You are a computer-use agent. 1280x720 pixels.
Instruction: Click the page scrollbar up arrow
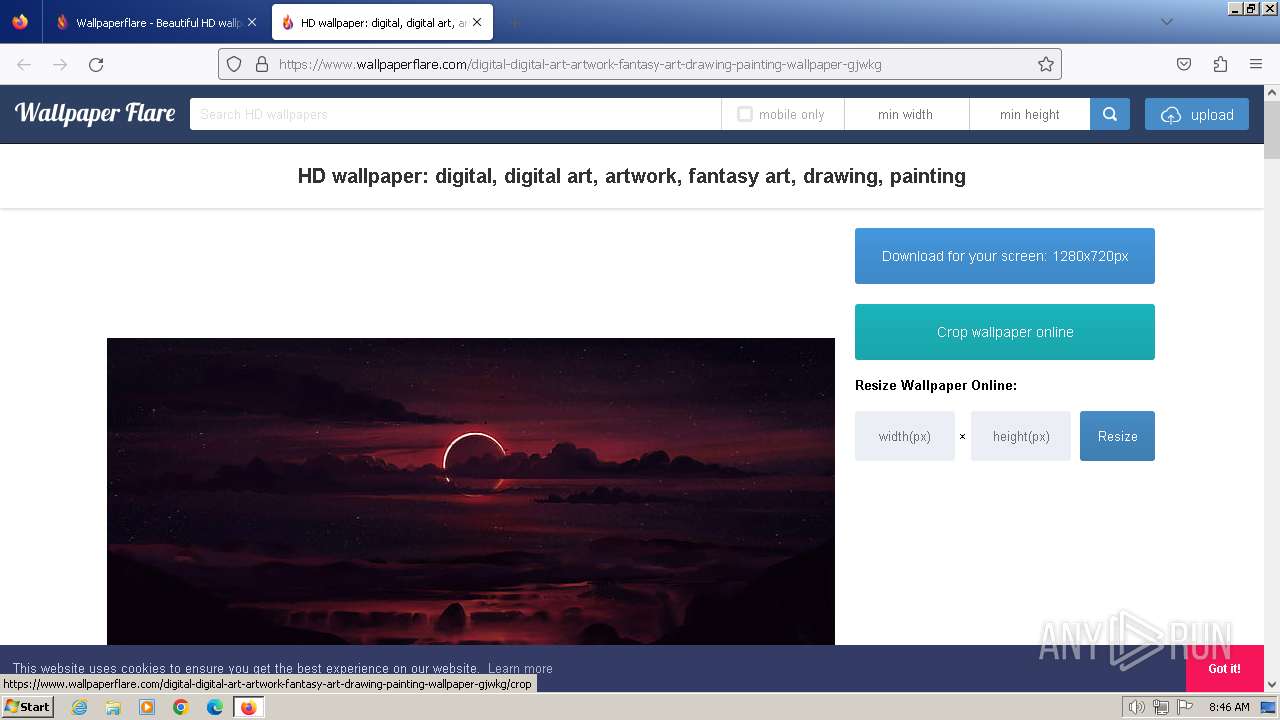pyautogui.click(x=1272, y=93)
